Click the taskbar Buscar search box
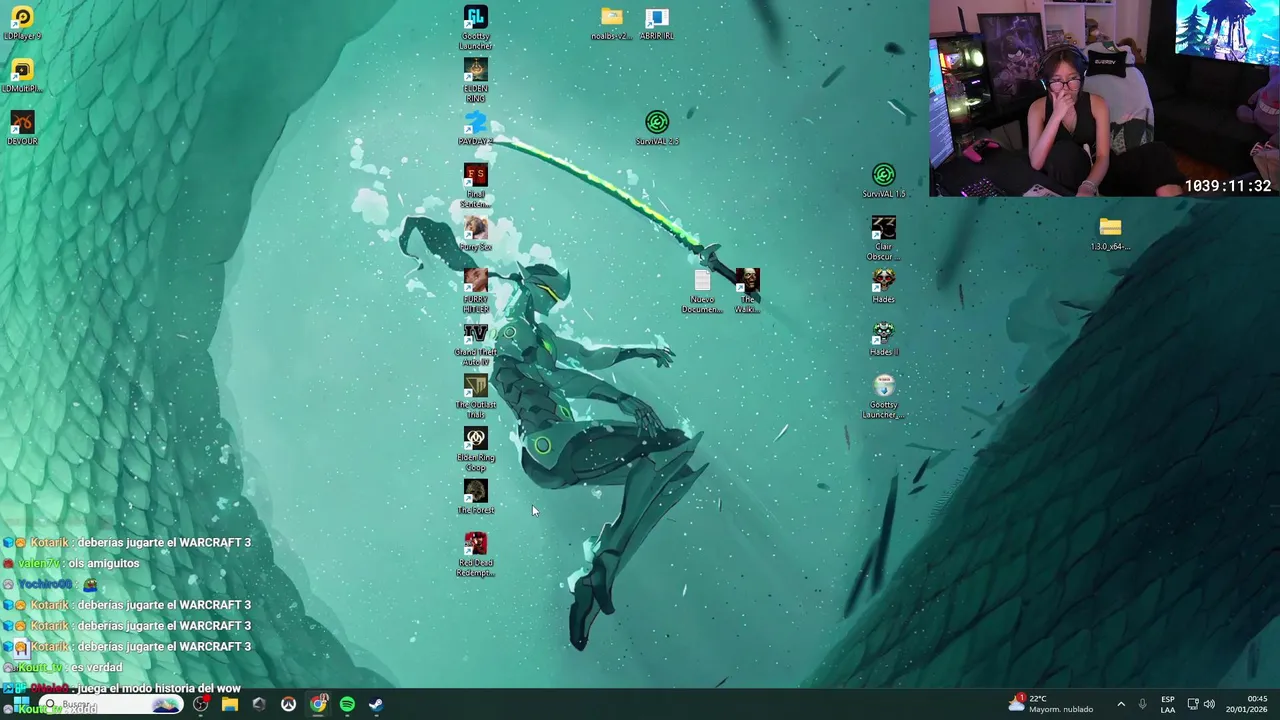 click(x=110, y=705)
